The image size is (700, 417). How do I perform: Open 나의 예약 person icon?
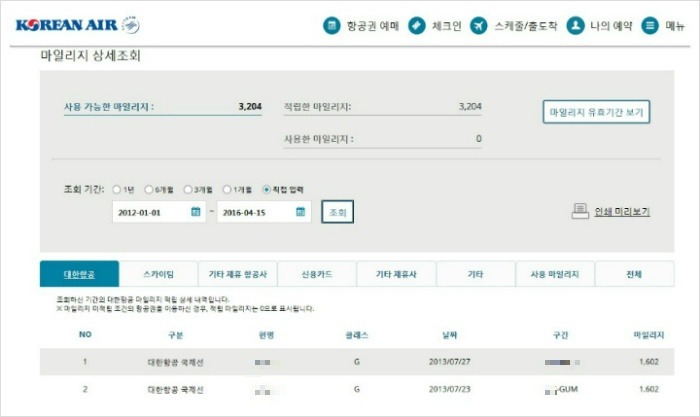(575, 25)
